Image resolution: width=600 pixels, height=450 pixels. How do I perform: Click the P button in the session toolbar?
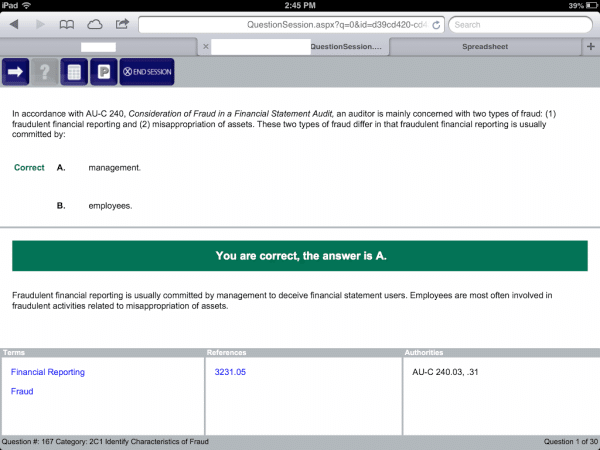104,72
